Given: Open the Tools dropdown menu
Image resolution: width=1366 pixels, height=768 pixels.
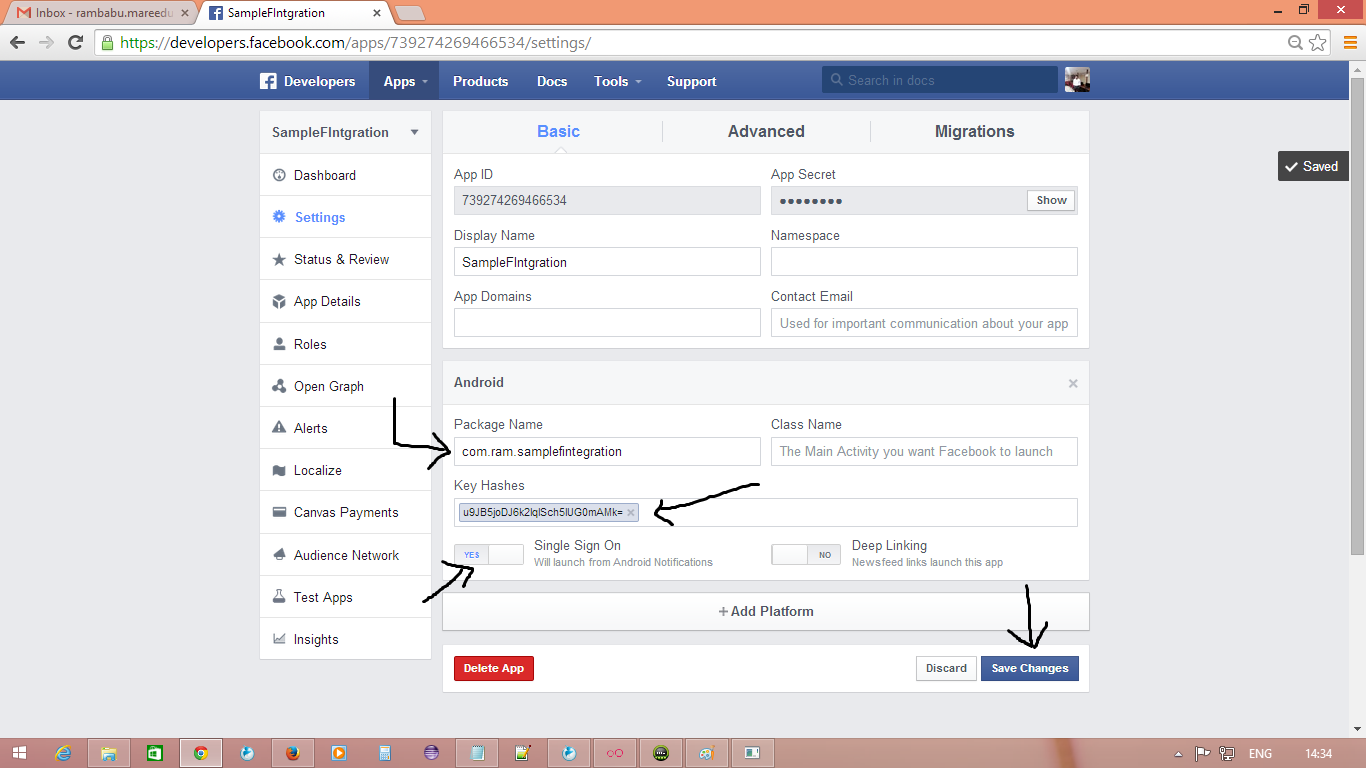Looking at the screenshot, I should [x=617, y=81].
